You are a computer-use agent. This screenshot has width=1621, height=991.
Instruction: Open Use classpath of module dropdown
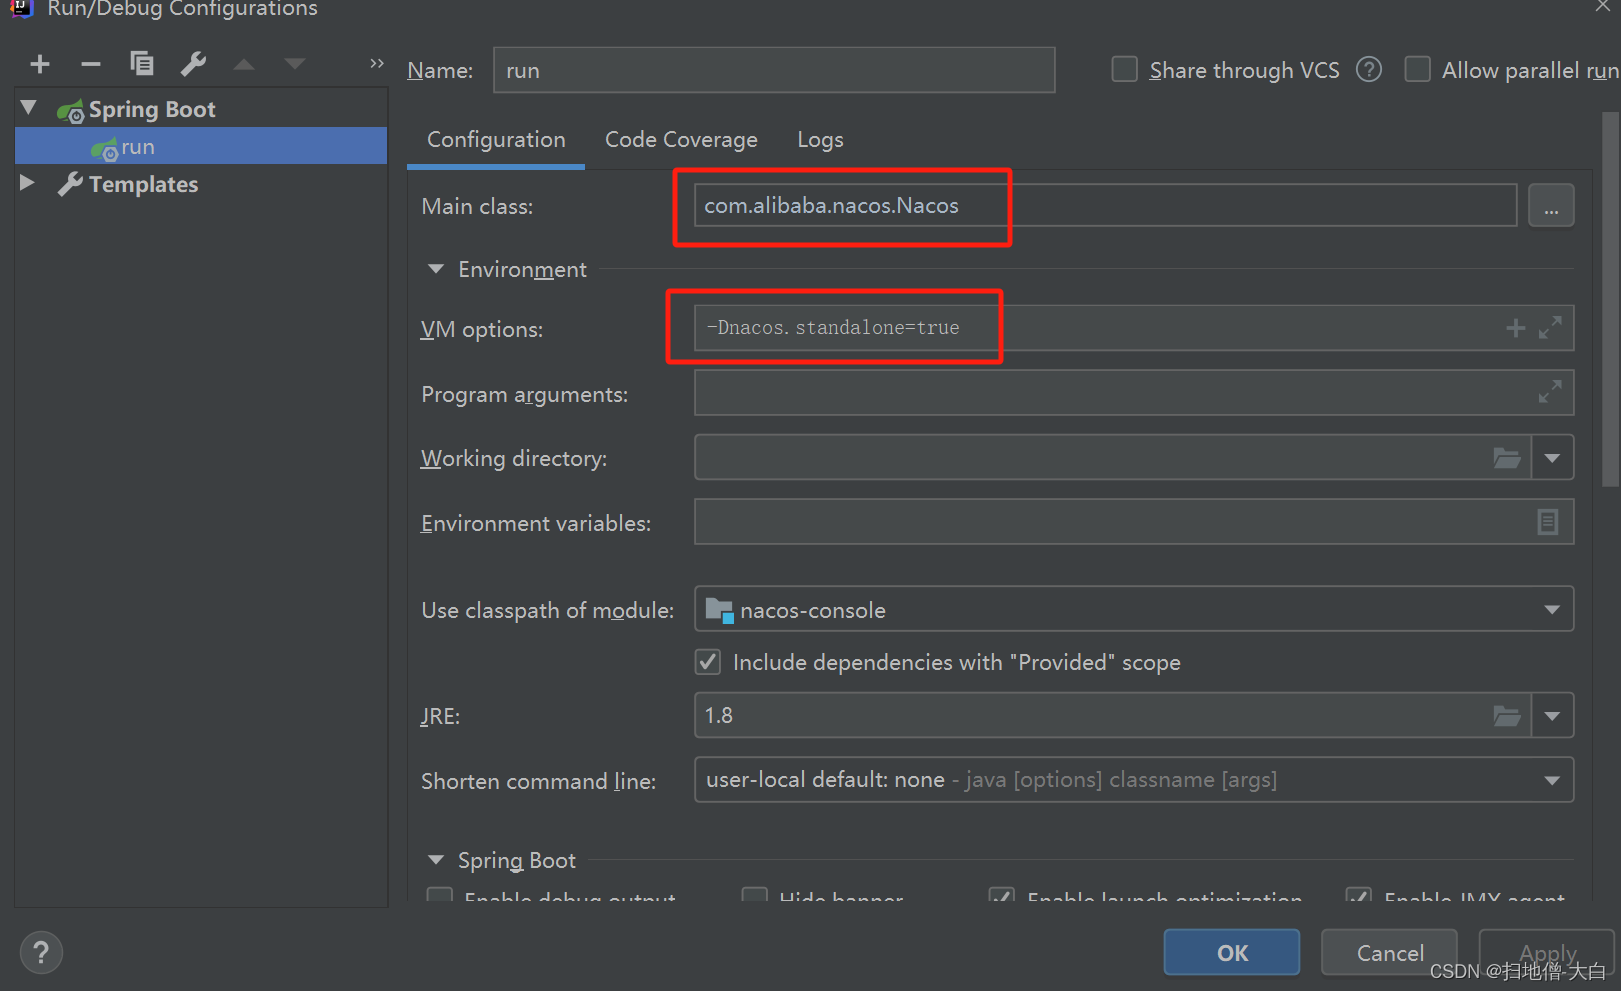click(x=1552, y=610)
